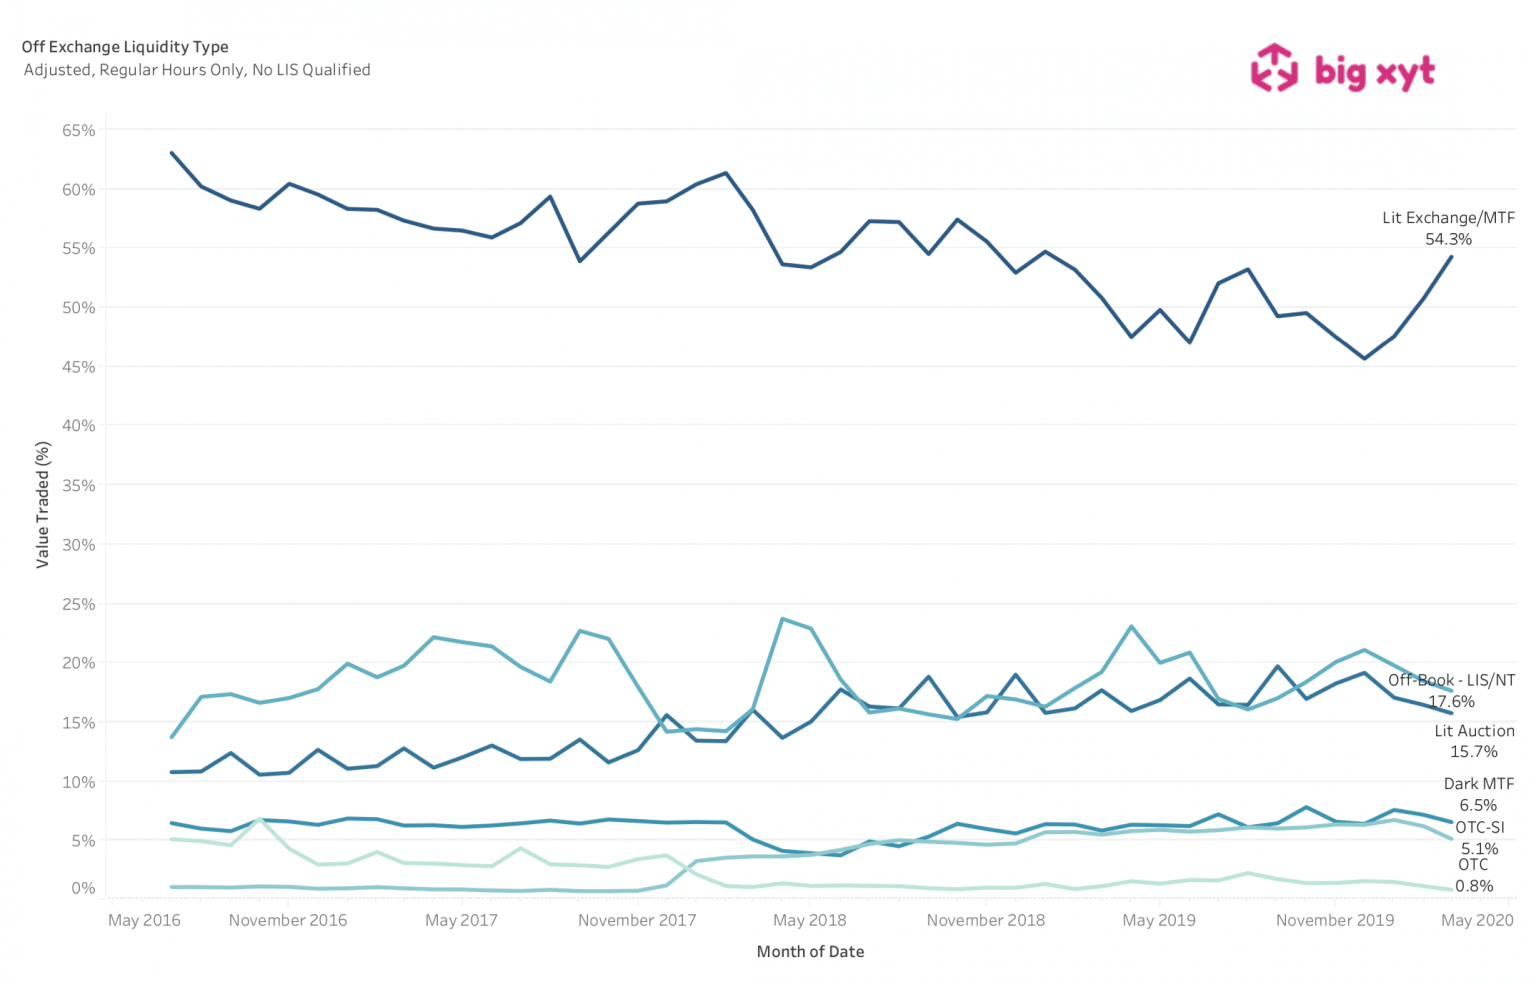Click the OTC-SI series label
Viewport: 1536px width, 982px height.
(1479, 827)
